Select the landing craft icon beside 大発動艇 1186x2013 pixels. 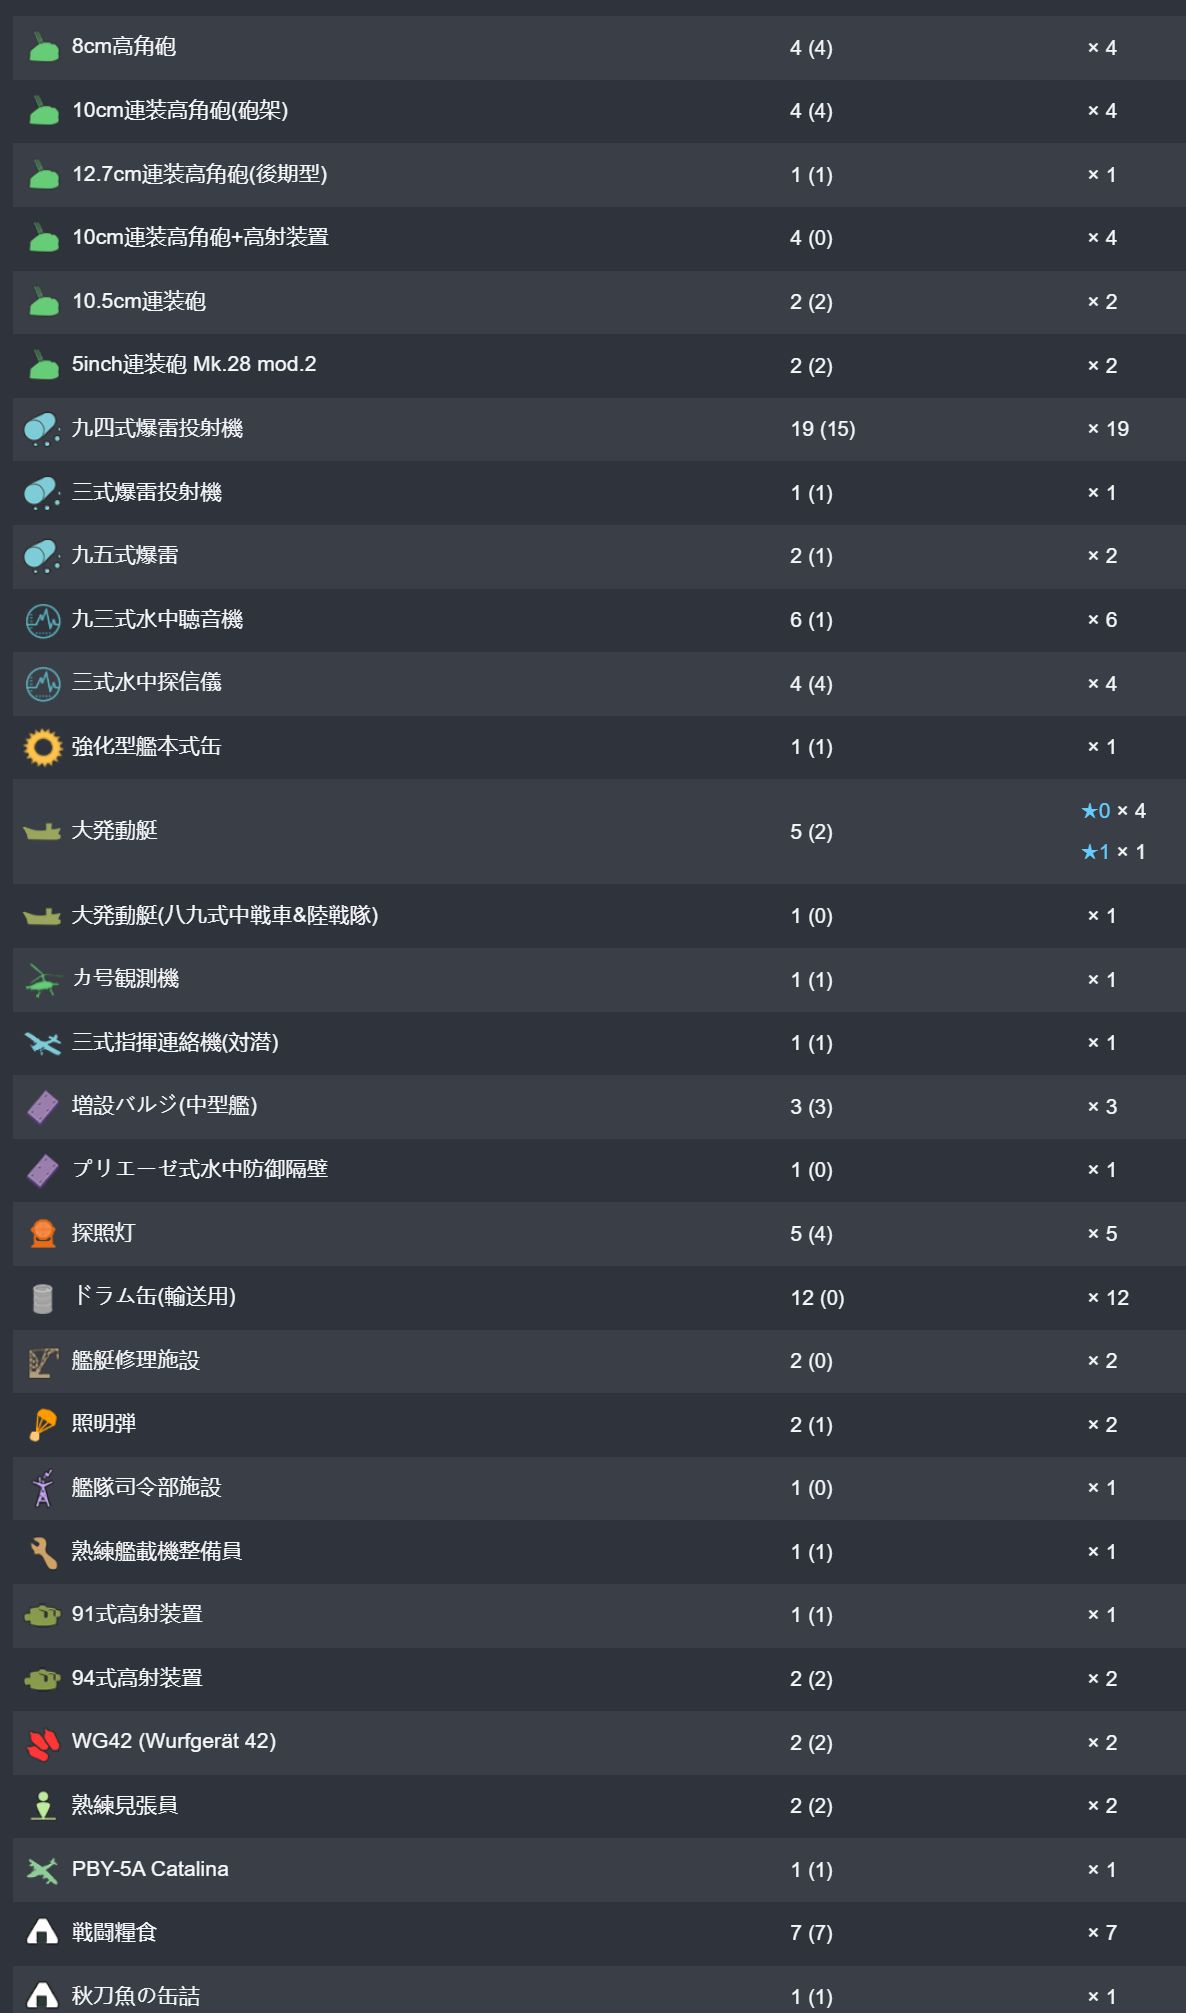pyautogui.click(x=42, y=831)
